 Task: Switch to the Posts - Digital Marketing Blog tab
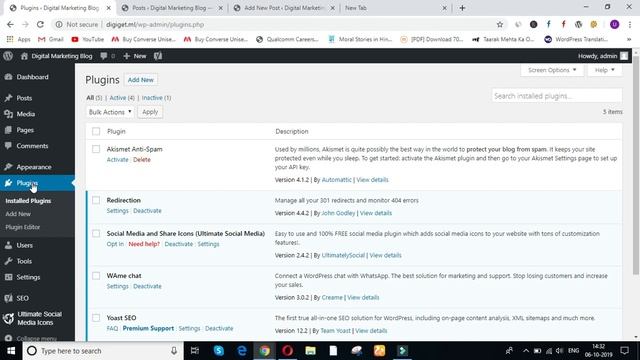tap(173, 8)
